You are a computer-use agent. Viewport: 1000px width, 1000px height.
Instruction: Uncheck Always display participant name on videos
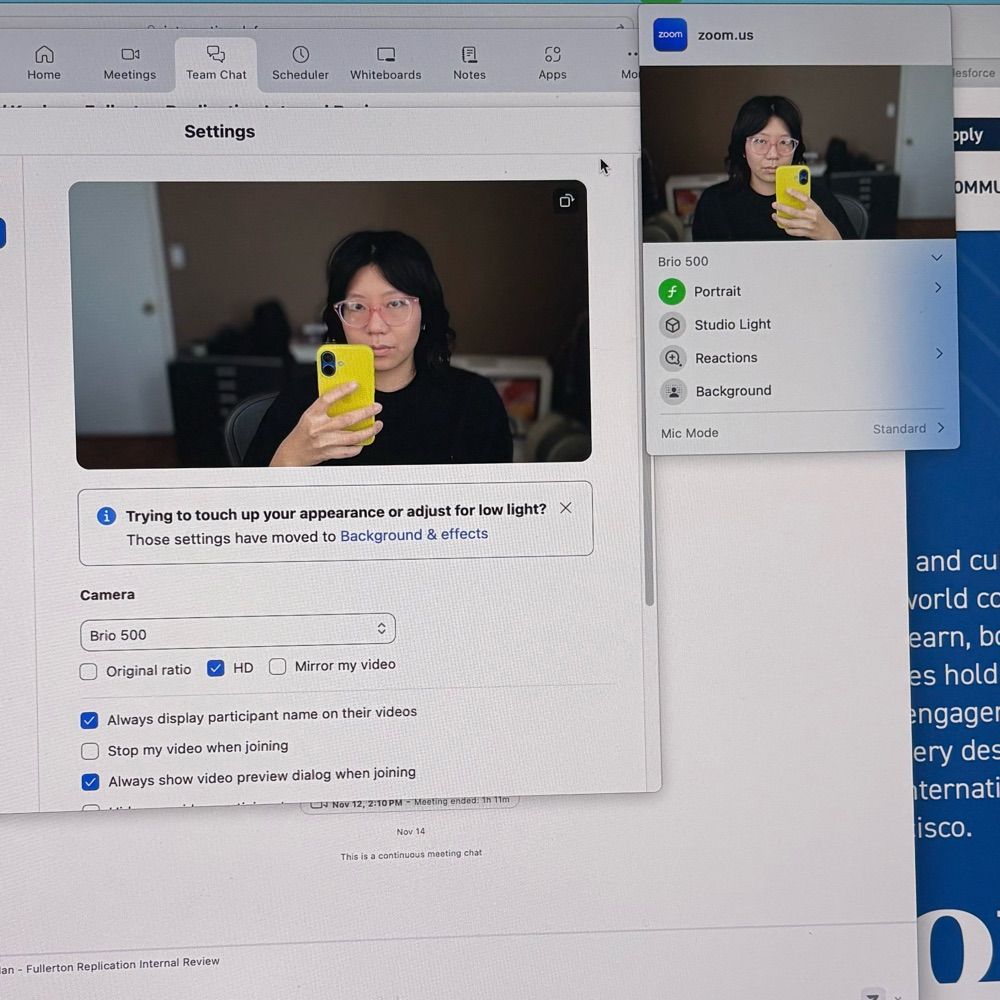coord(89,720)
